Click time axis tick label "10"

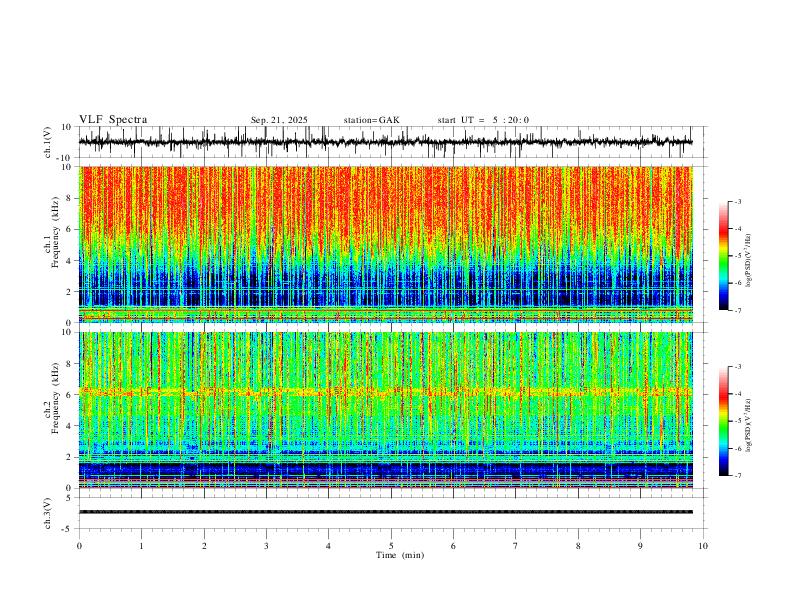click(x=703, y=546)
